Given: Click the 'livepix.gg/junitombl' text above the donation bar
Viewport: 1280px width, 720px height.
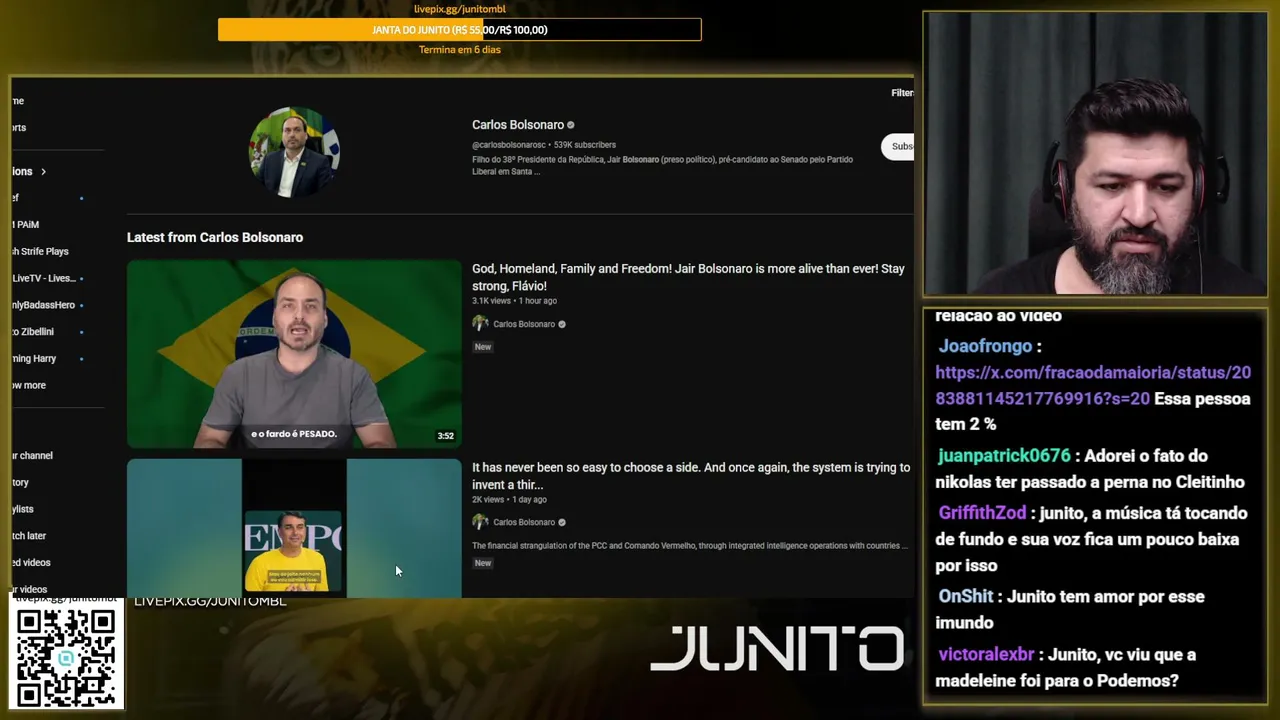Looking at the screenshot, I should click(460, 9).
